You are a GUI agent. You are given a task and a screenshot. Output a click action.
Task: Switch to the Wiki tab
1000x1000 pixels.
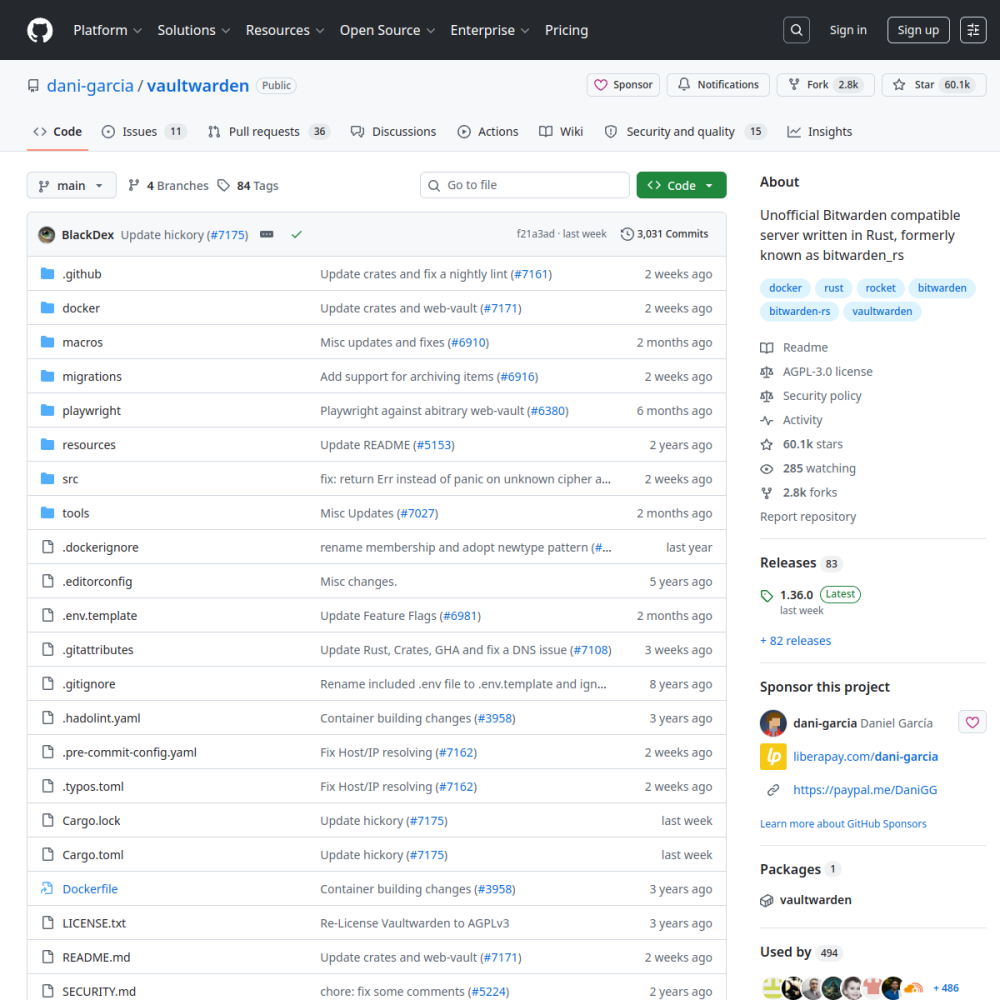pos(561,131)
